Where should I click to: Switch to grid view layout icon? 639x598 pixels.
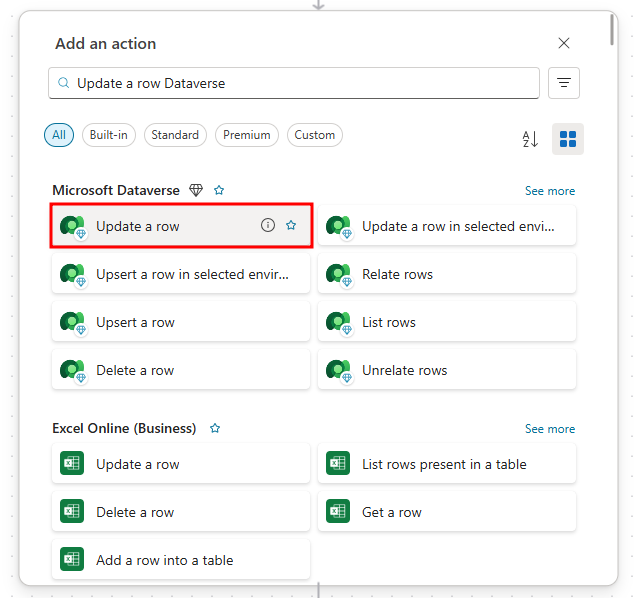[x=568, y=139]
